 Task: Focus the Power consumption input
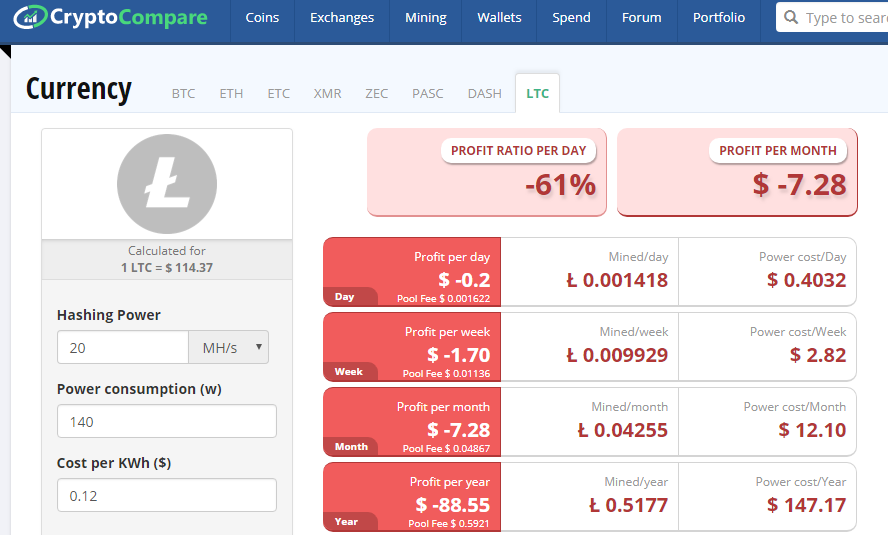pyautogui.click(x=166, y=421)
